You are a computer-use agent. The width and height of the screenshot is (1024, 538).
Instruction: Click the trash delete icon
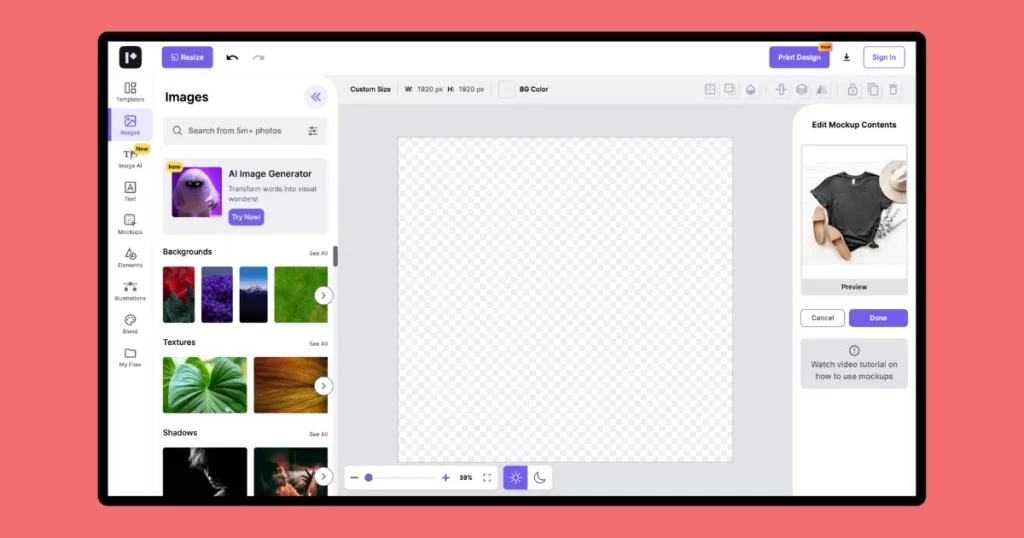pos(894,90)
